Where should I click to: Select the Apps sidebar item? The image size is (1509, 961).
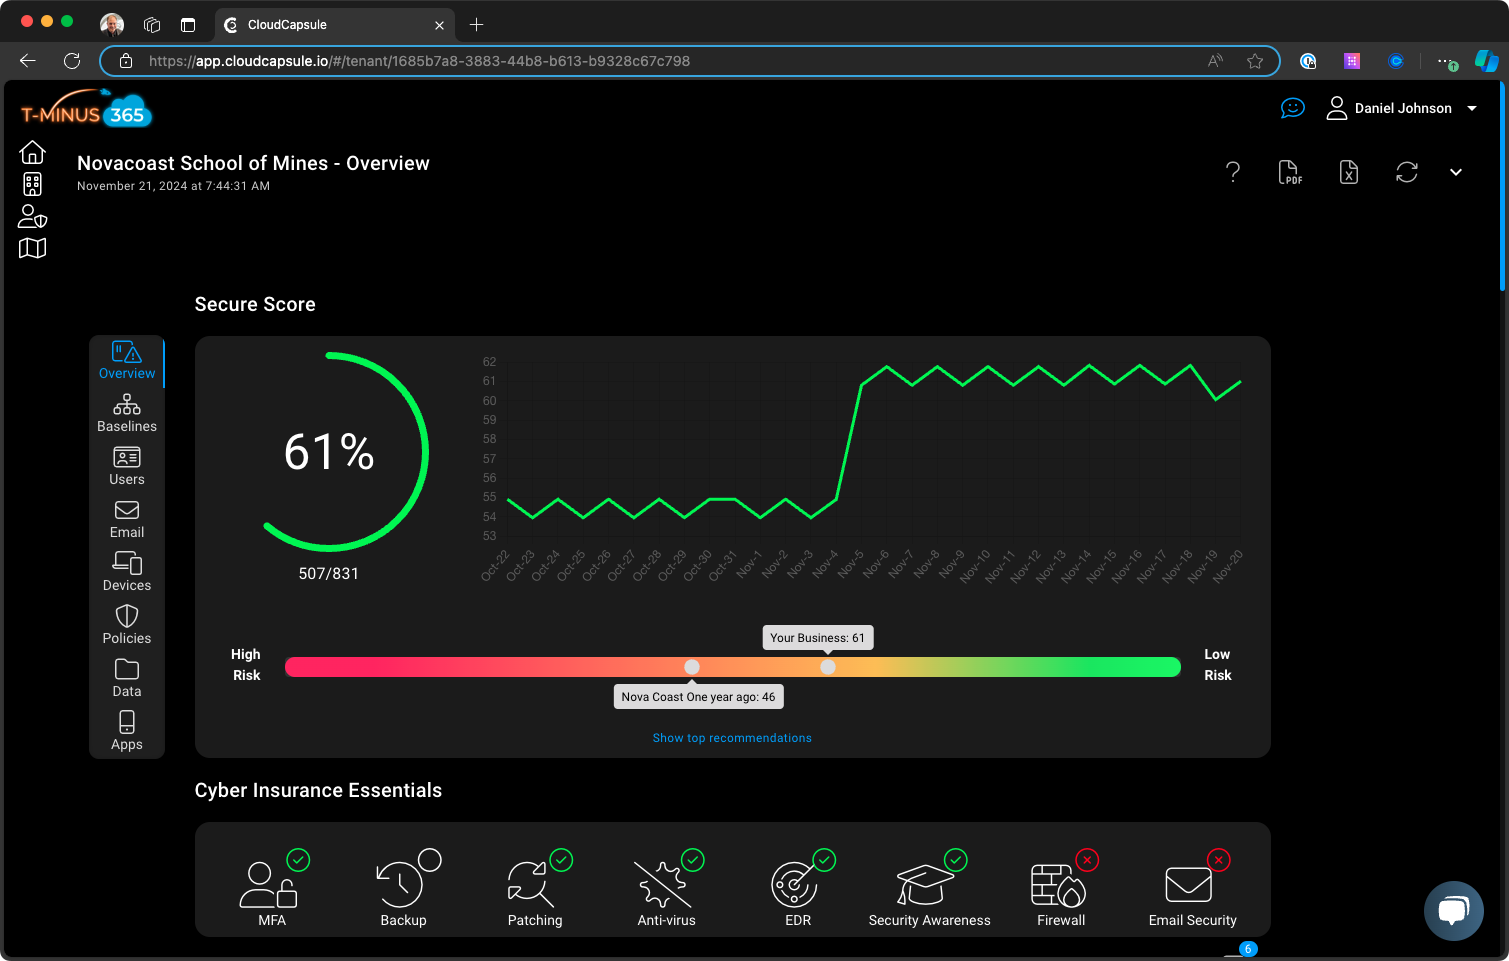[x=126, y=729]
